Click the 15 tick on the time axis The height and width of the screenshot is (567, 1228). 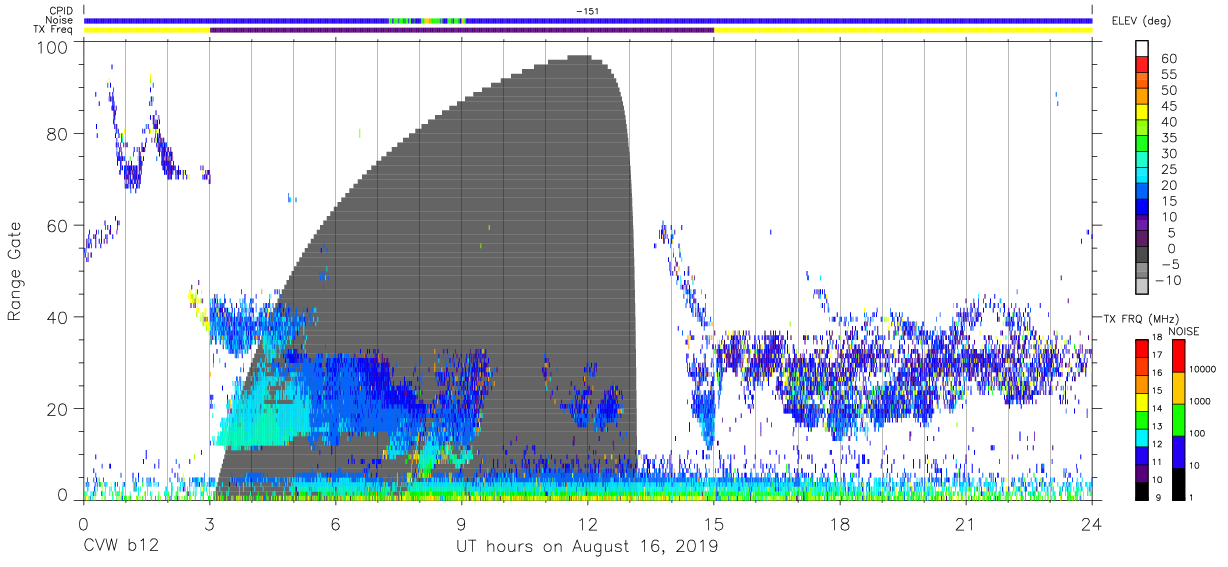coord(714,525)
